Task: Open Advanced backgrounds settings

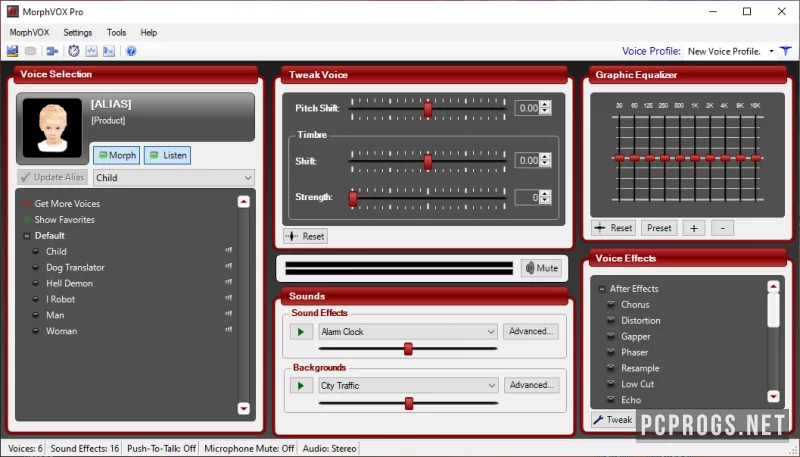Action: [x=531, y=385]
